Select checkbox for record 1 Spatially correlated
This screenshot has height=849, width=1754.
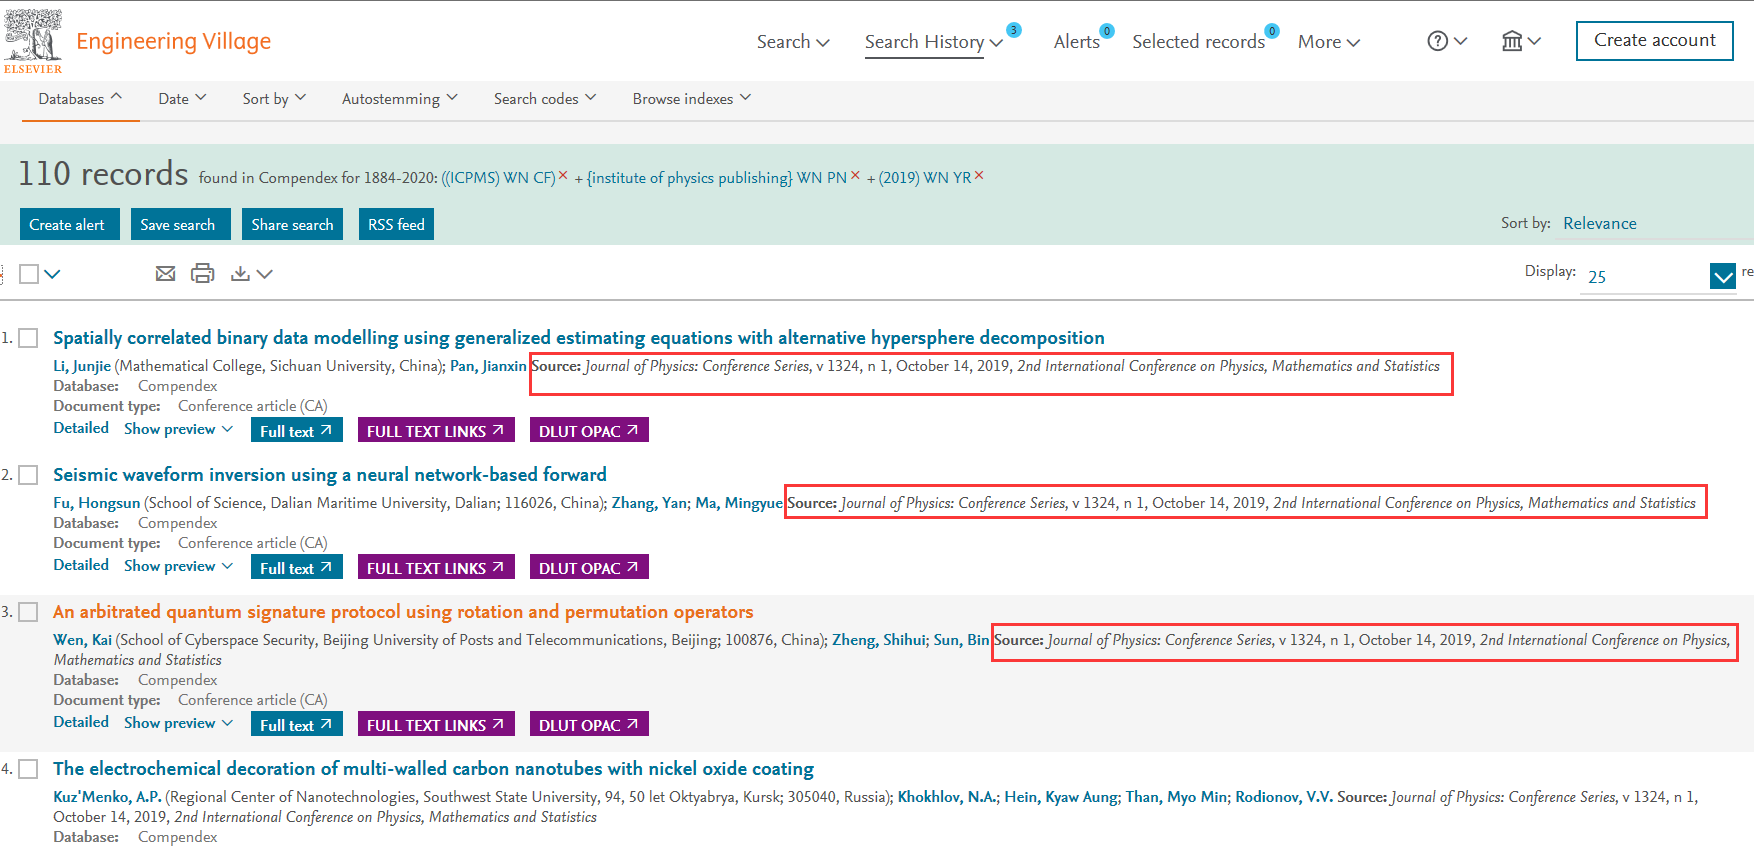coord(29,338)
